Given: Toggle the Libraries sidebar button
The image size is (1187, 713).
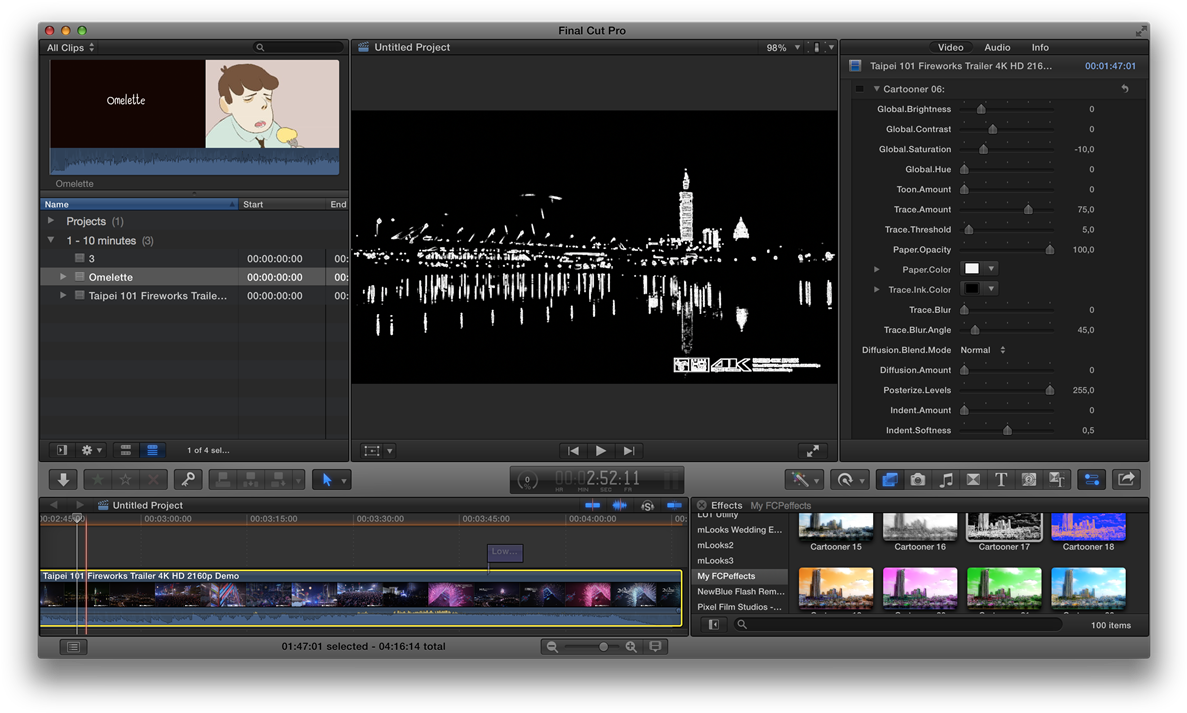Looking at the screenshot, I should 62,450.
